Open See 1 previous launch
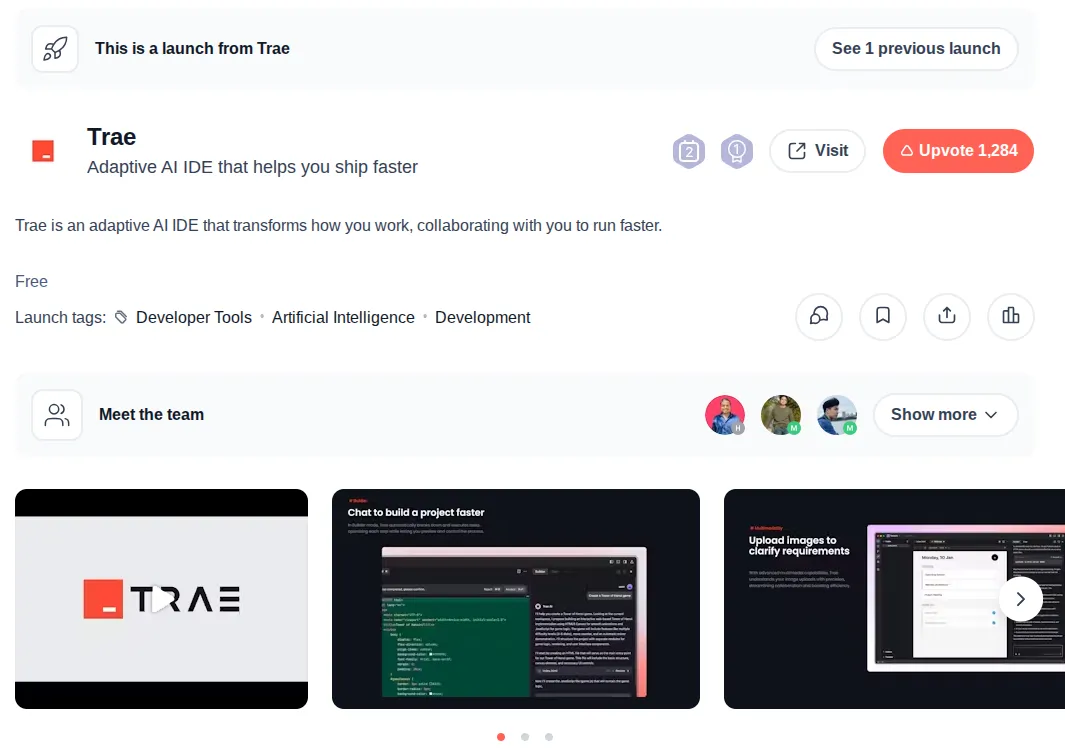 point(915,48)
